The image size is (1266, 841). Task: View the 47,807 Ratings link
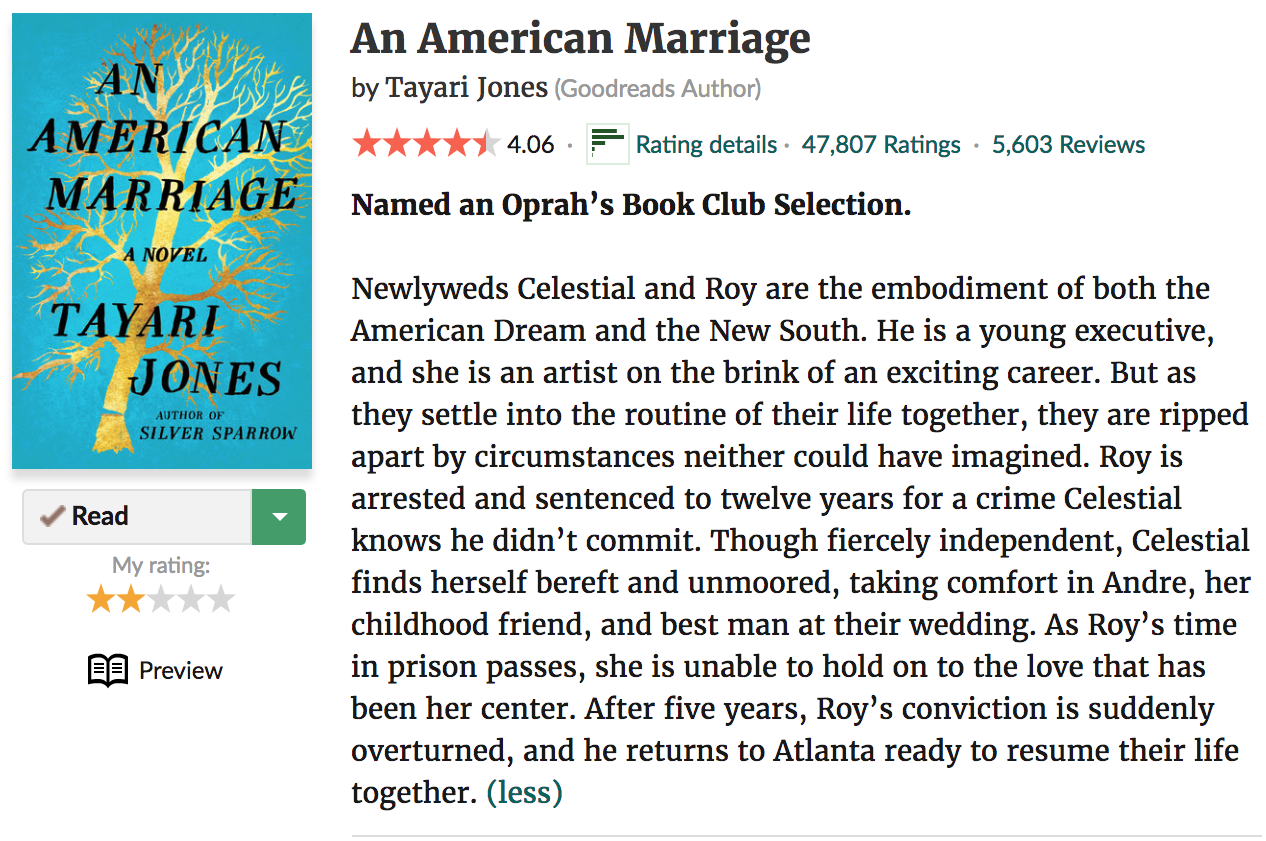coord(881,145)
